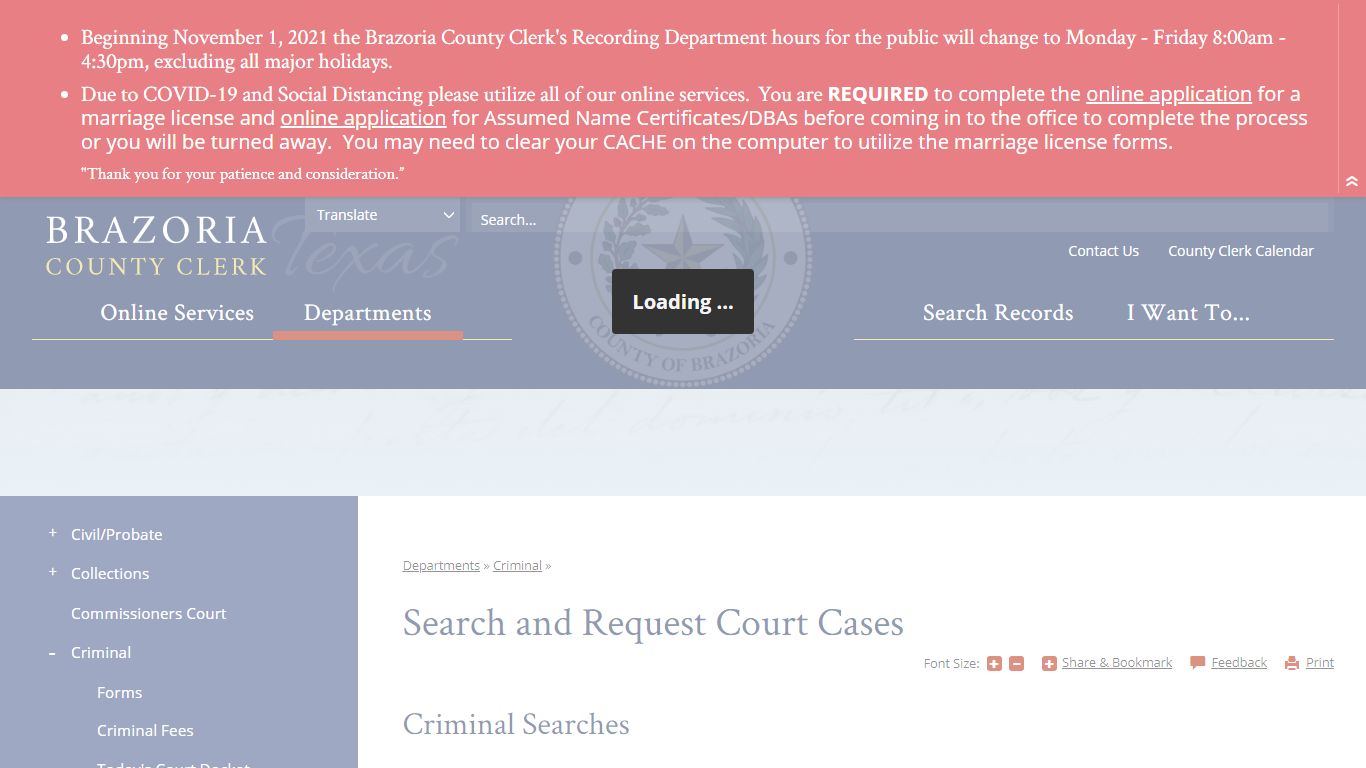Image resolution: width=1366 pixels, height=768 pixels.
Task: Click the Search and Request Court Cases heading
Action: (x=653, y=623)
